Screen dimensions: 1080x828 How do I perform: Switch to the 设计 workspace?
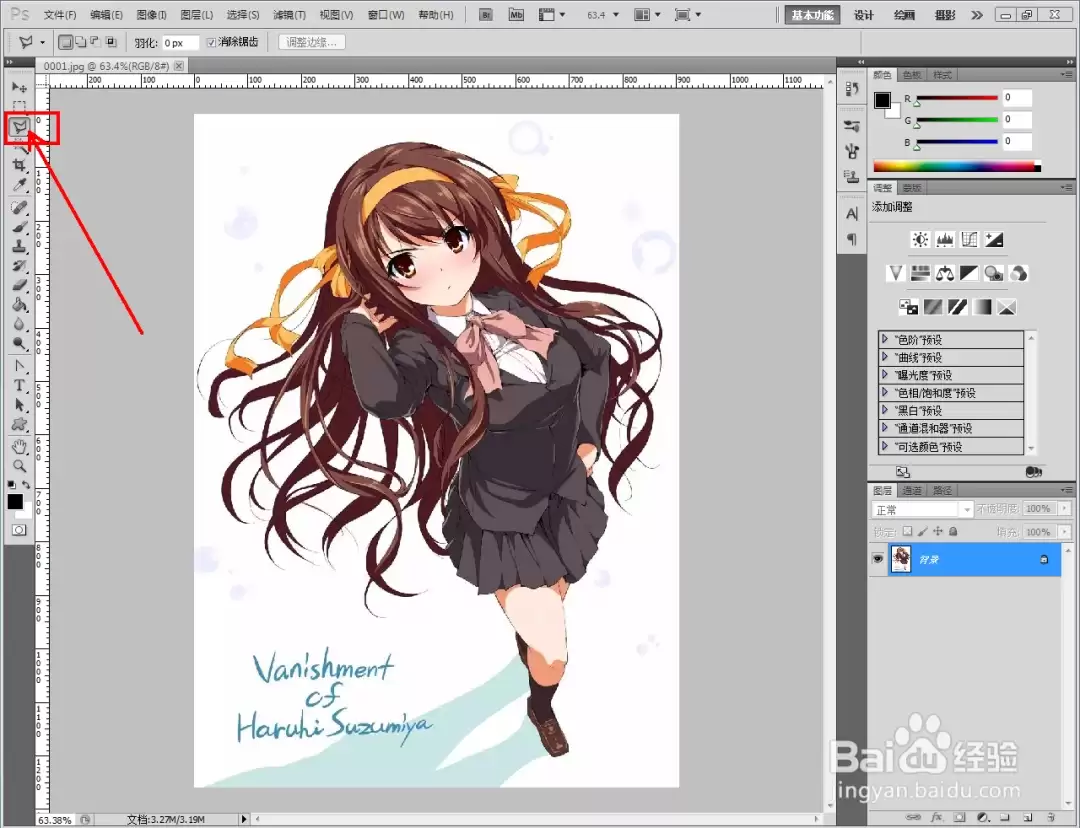864,15
